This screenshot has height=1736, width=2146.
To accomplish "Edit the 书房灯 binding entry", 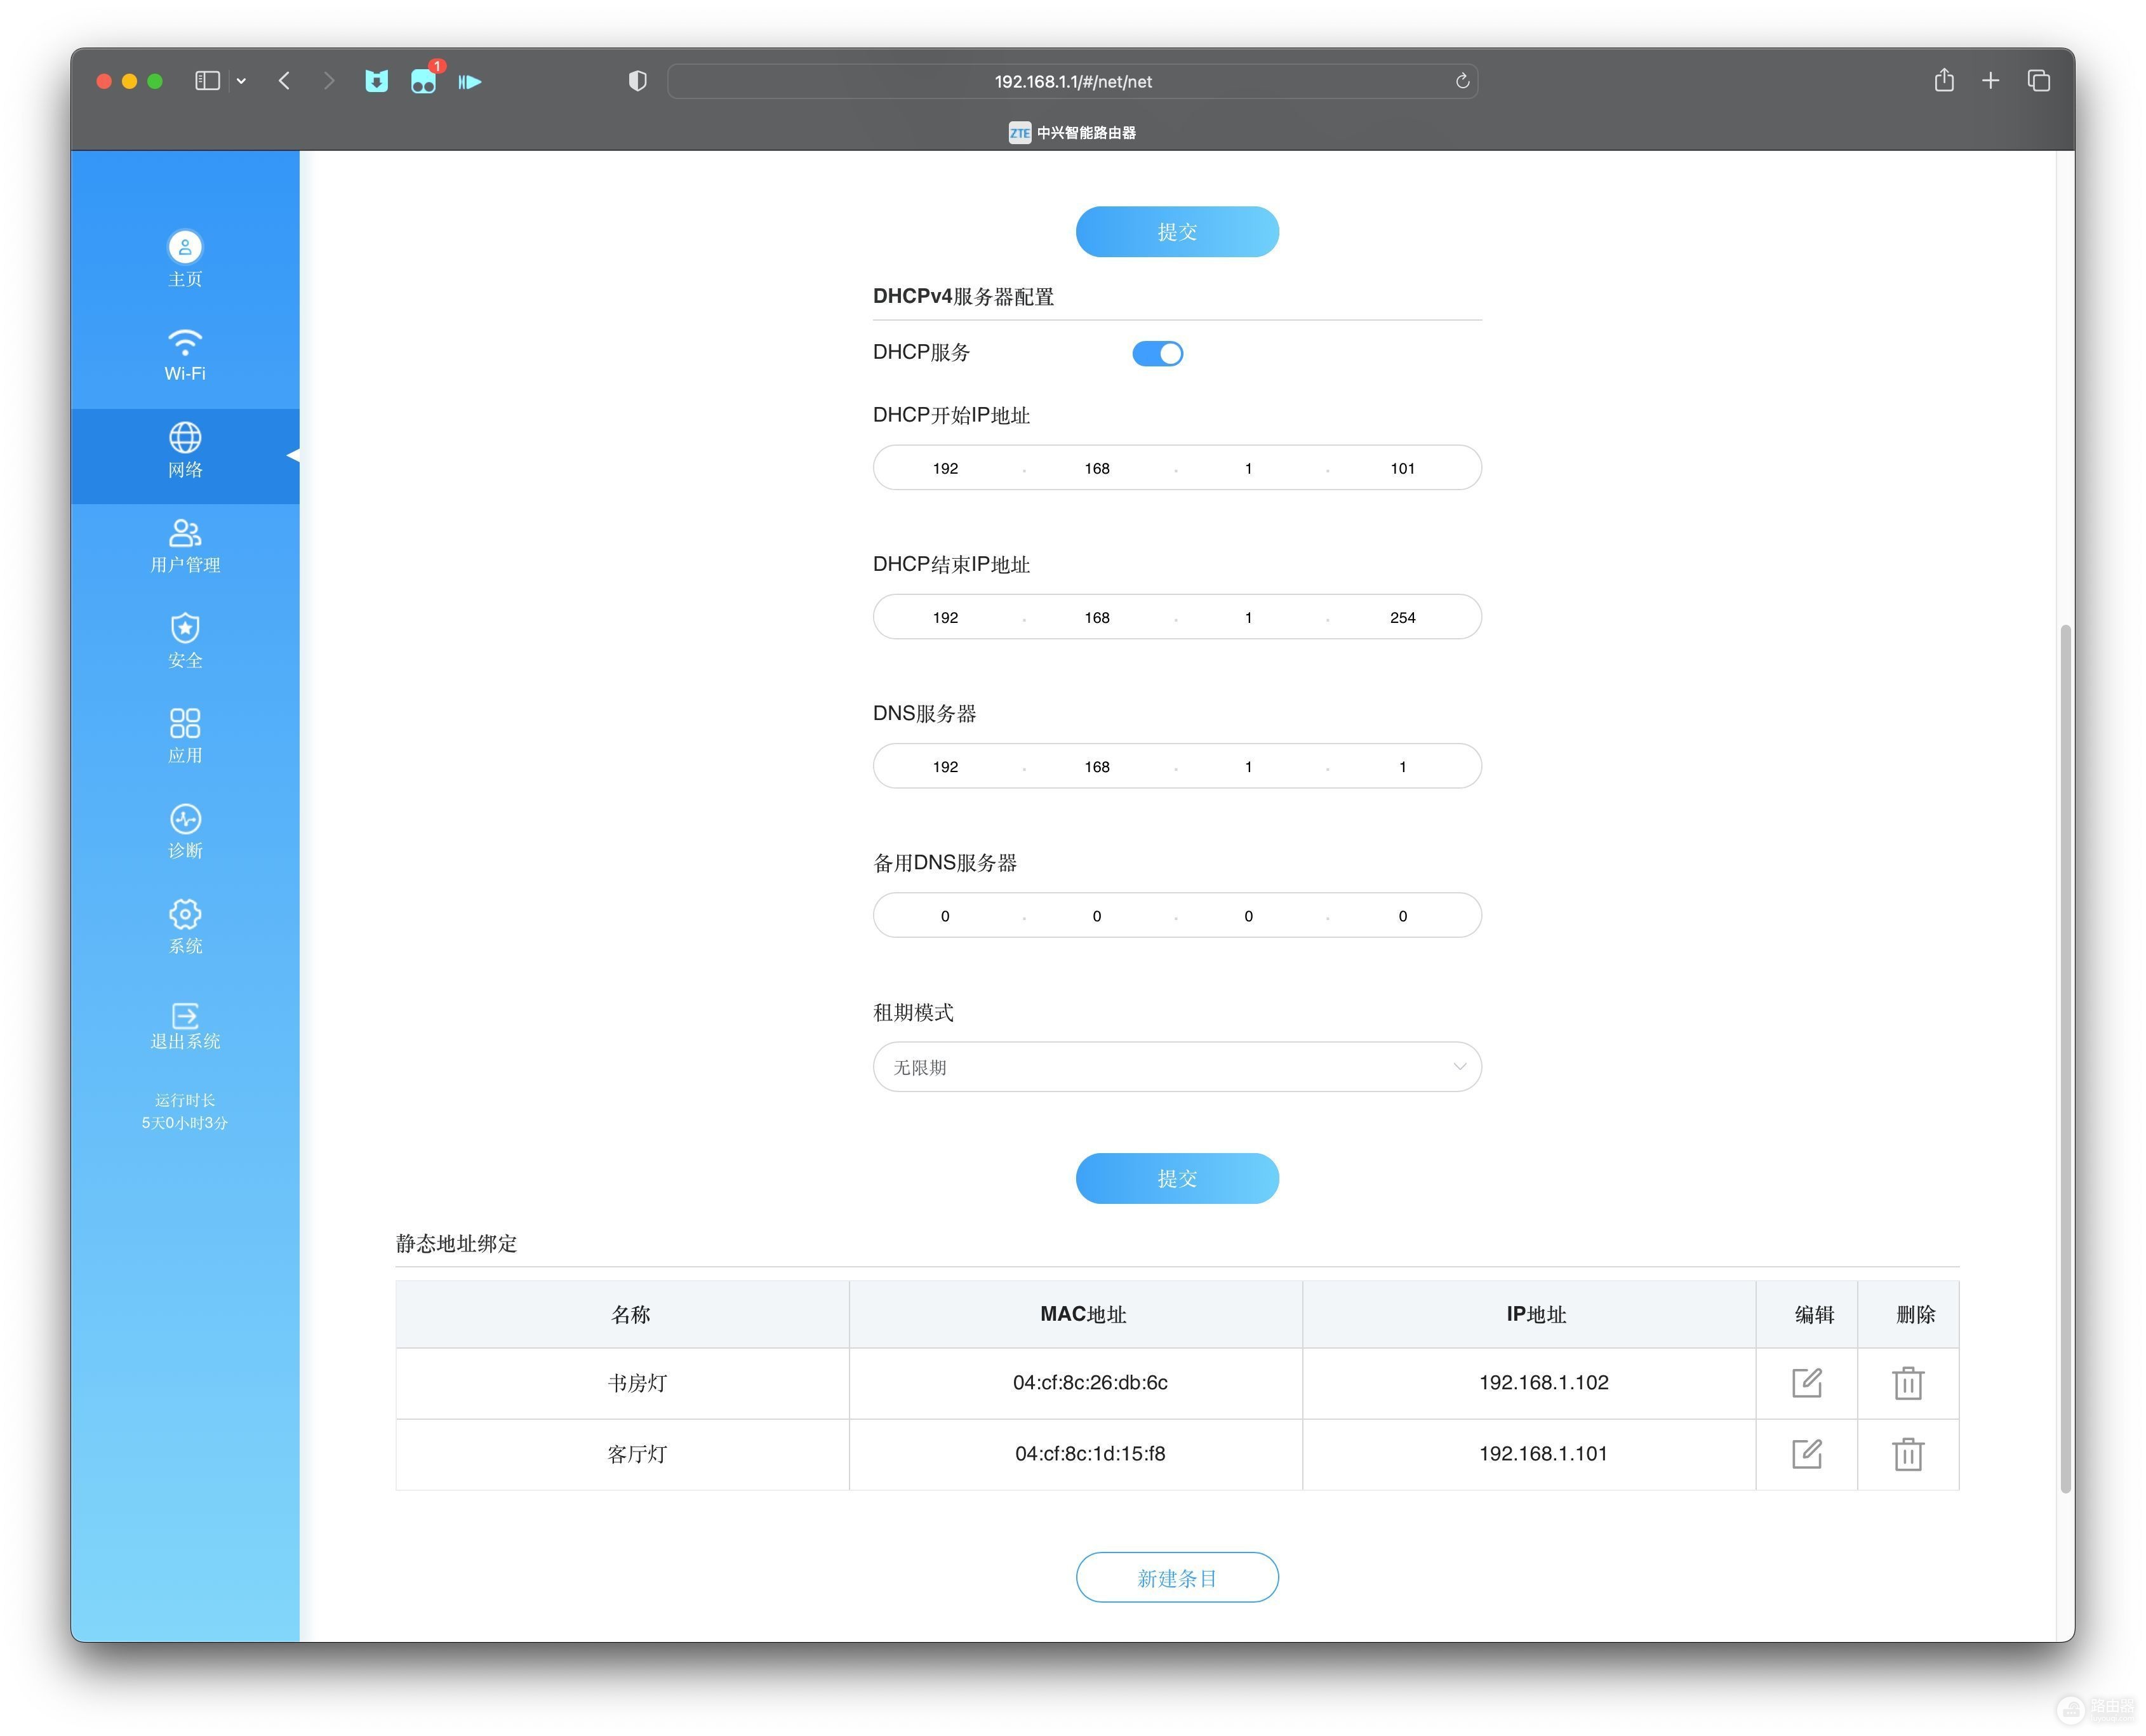I will (x=1806, y=1383).
